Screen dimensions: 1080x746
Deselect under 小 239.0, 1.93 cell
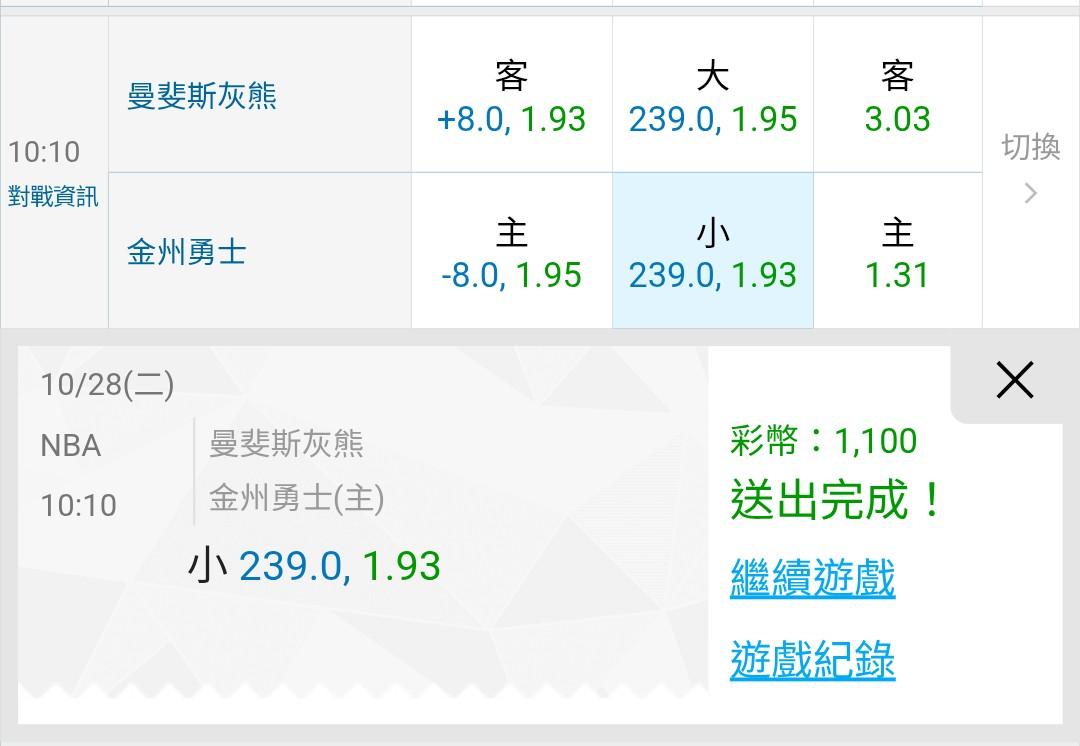(x=712, y=253)
